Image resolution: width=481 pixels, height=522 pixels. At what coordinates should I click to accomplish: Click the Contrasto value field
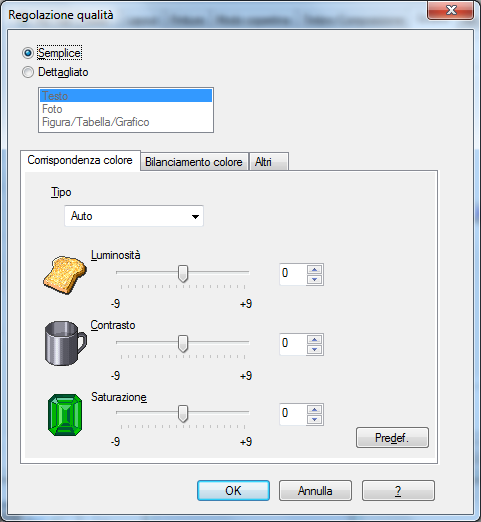click(293, 344)
